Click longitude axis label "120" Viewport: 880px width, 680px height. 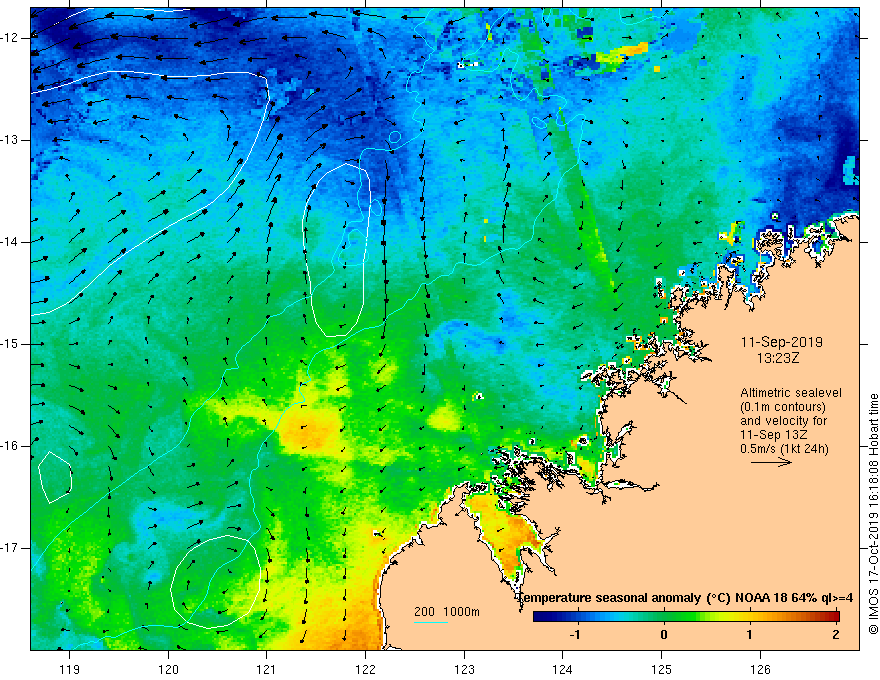(x=168, y=669)
